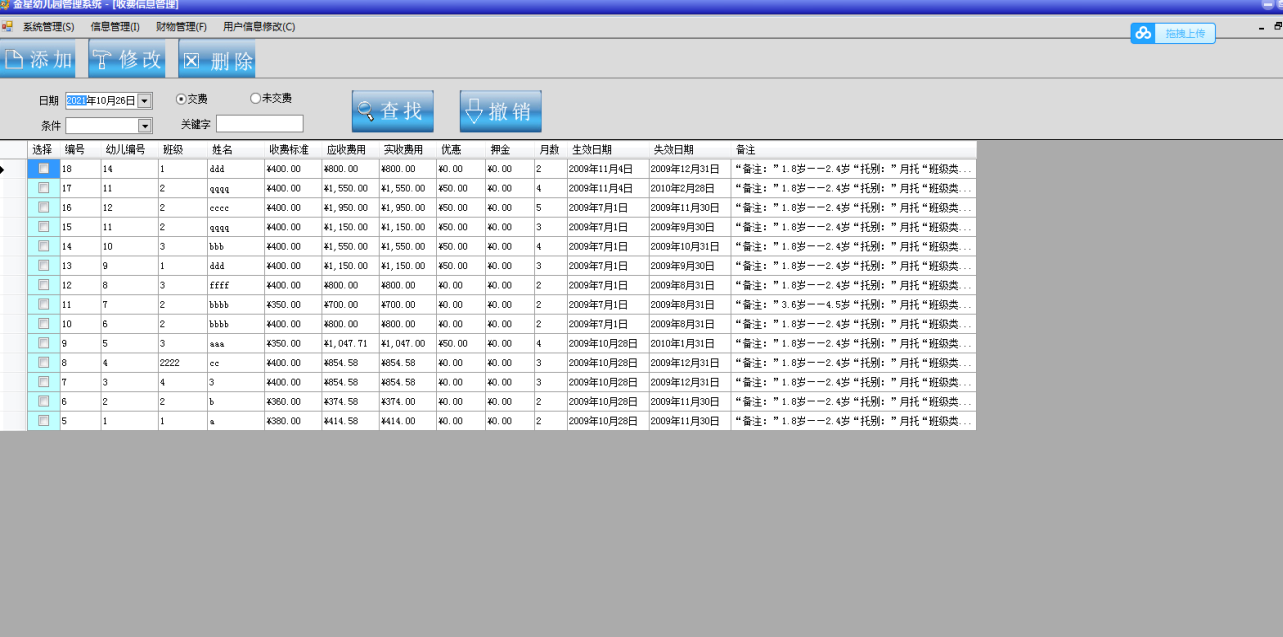Click the 删除 (Delete) toolbar button
Screen dimensions: 1283x637
coord(217,59)
